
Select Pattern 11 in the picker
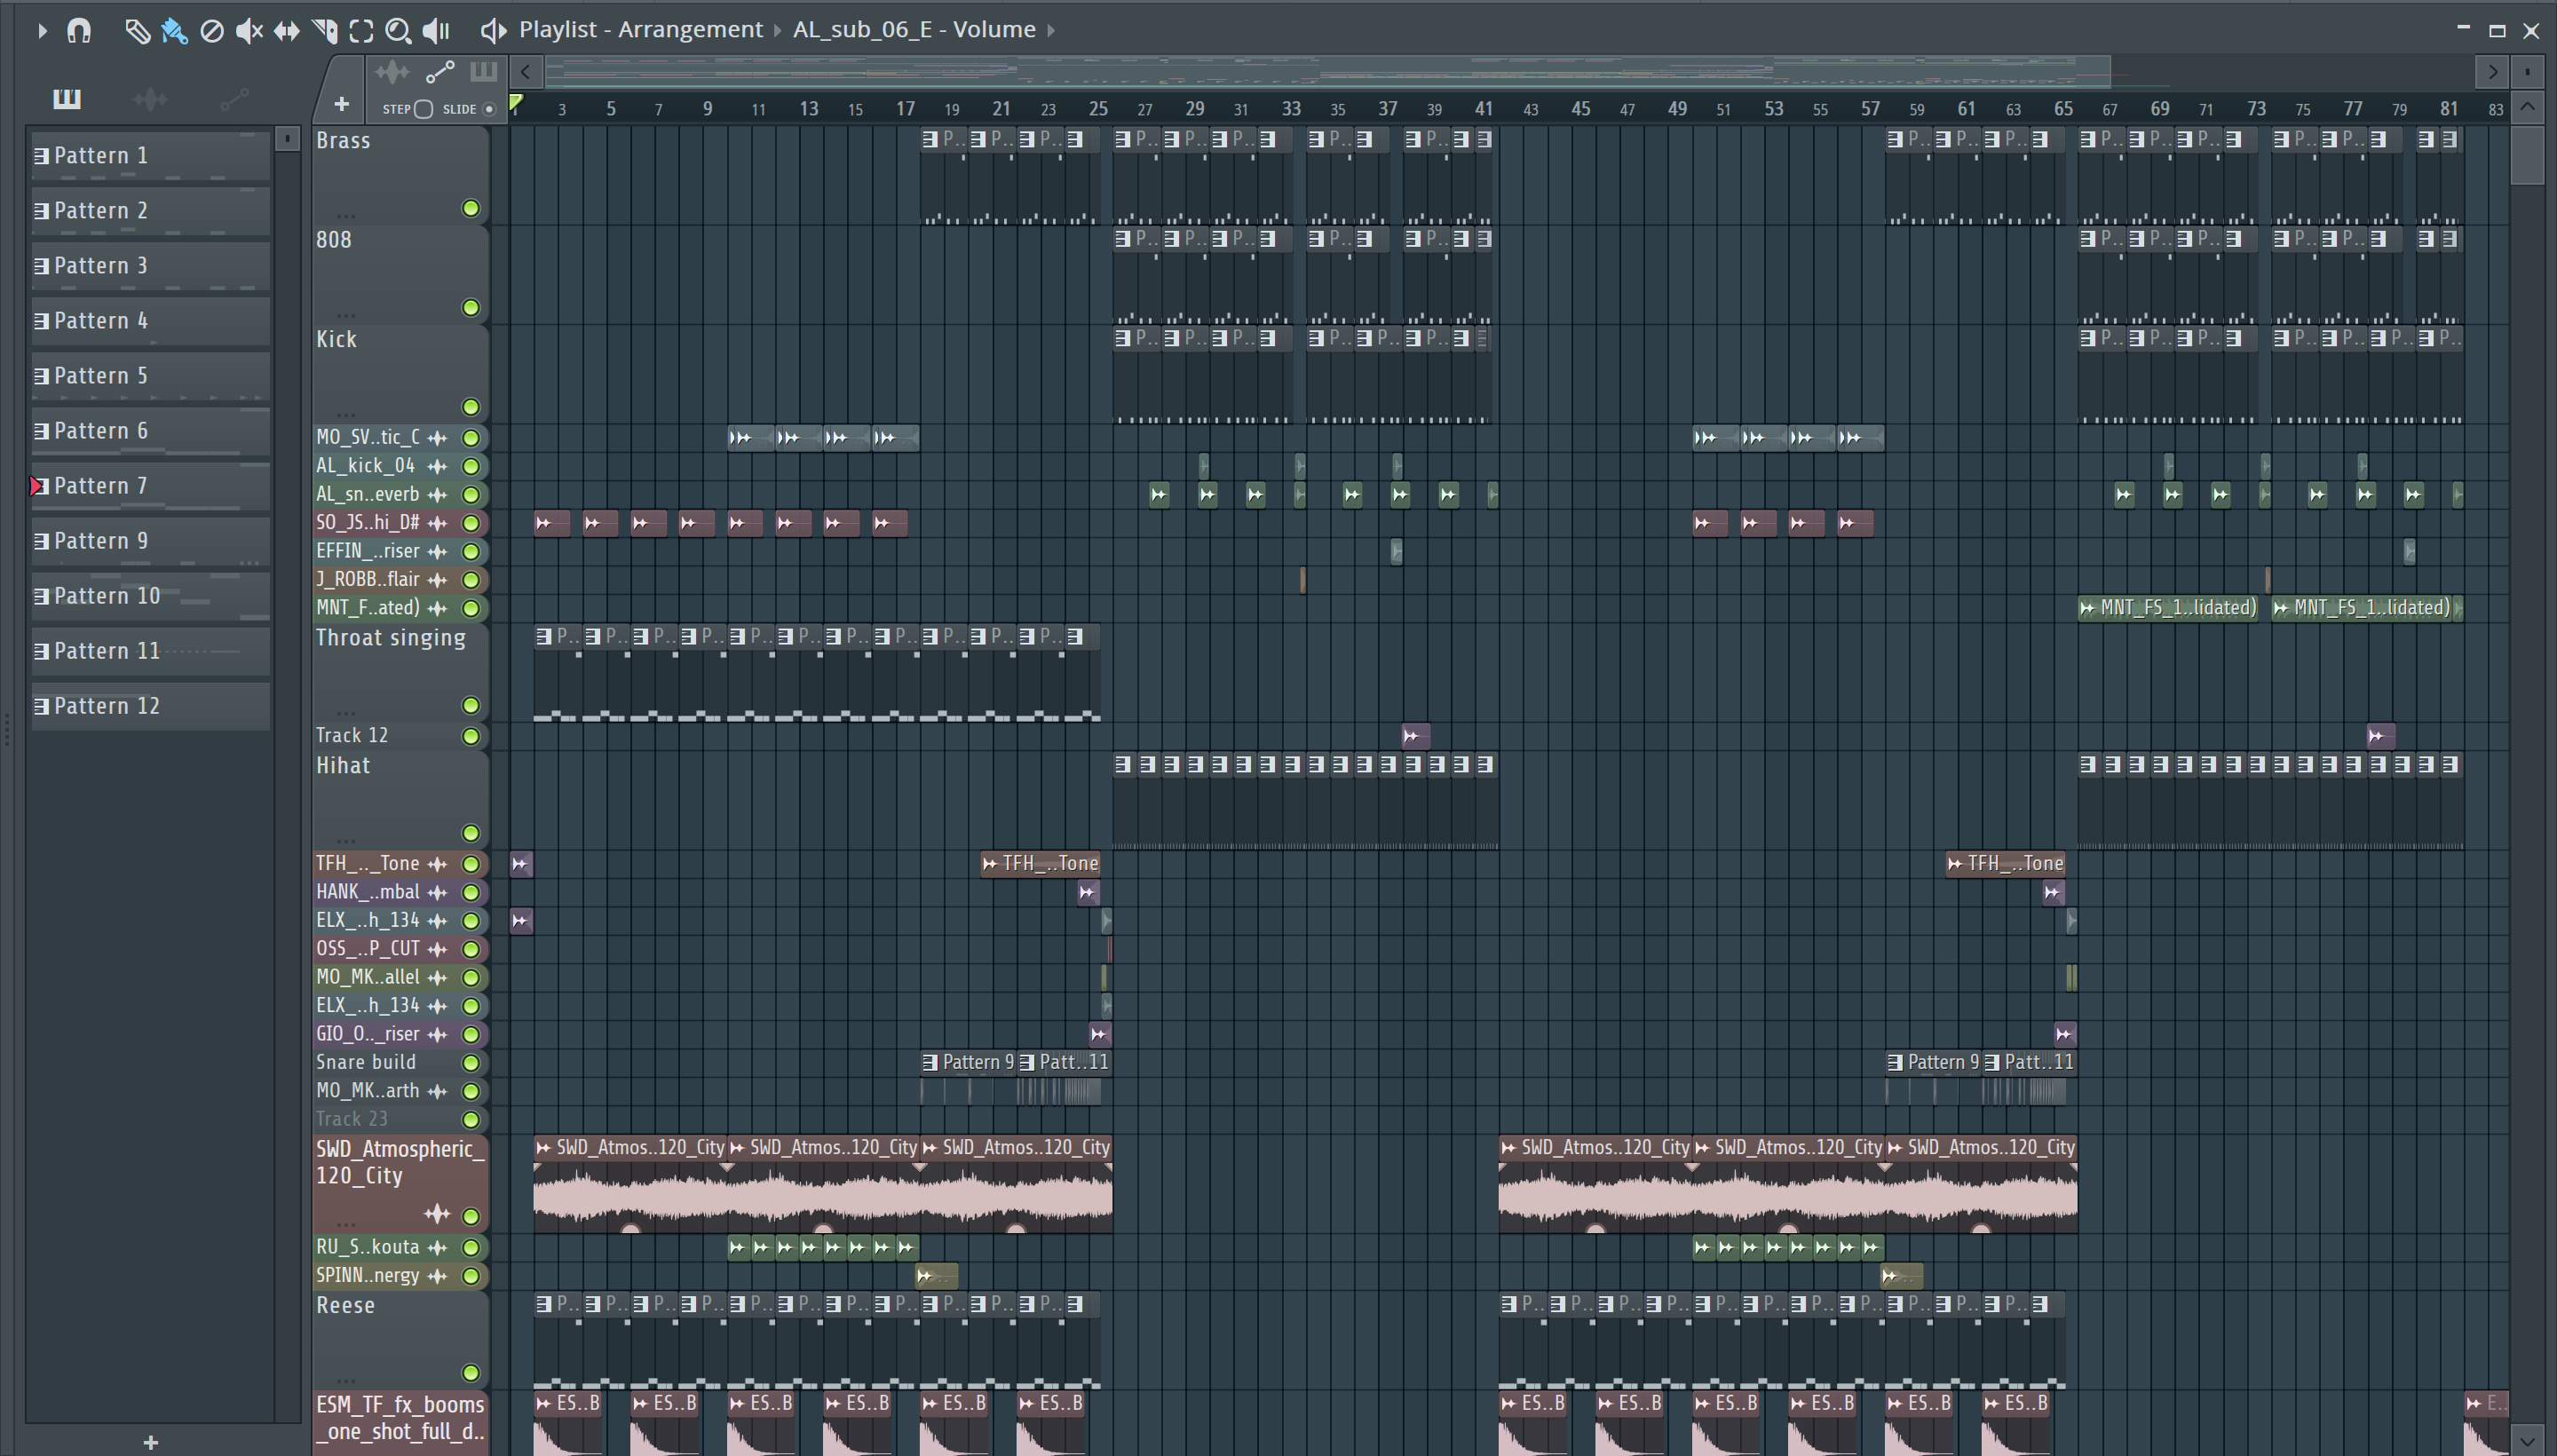pyautogui.click(x=150, y=650)
